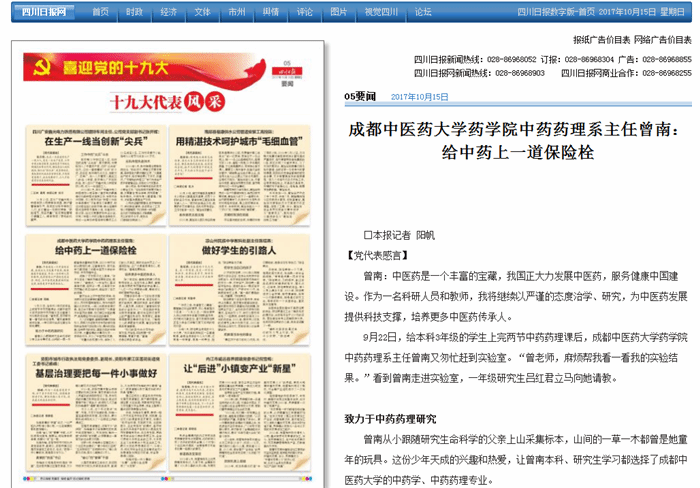Open the 论坛 forum link
700x488 pixels.
pos(423,12)
